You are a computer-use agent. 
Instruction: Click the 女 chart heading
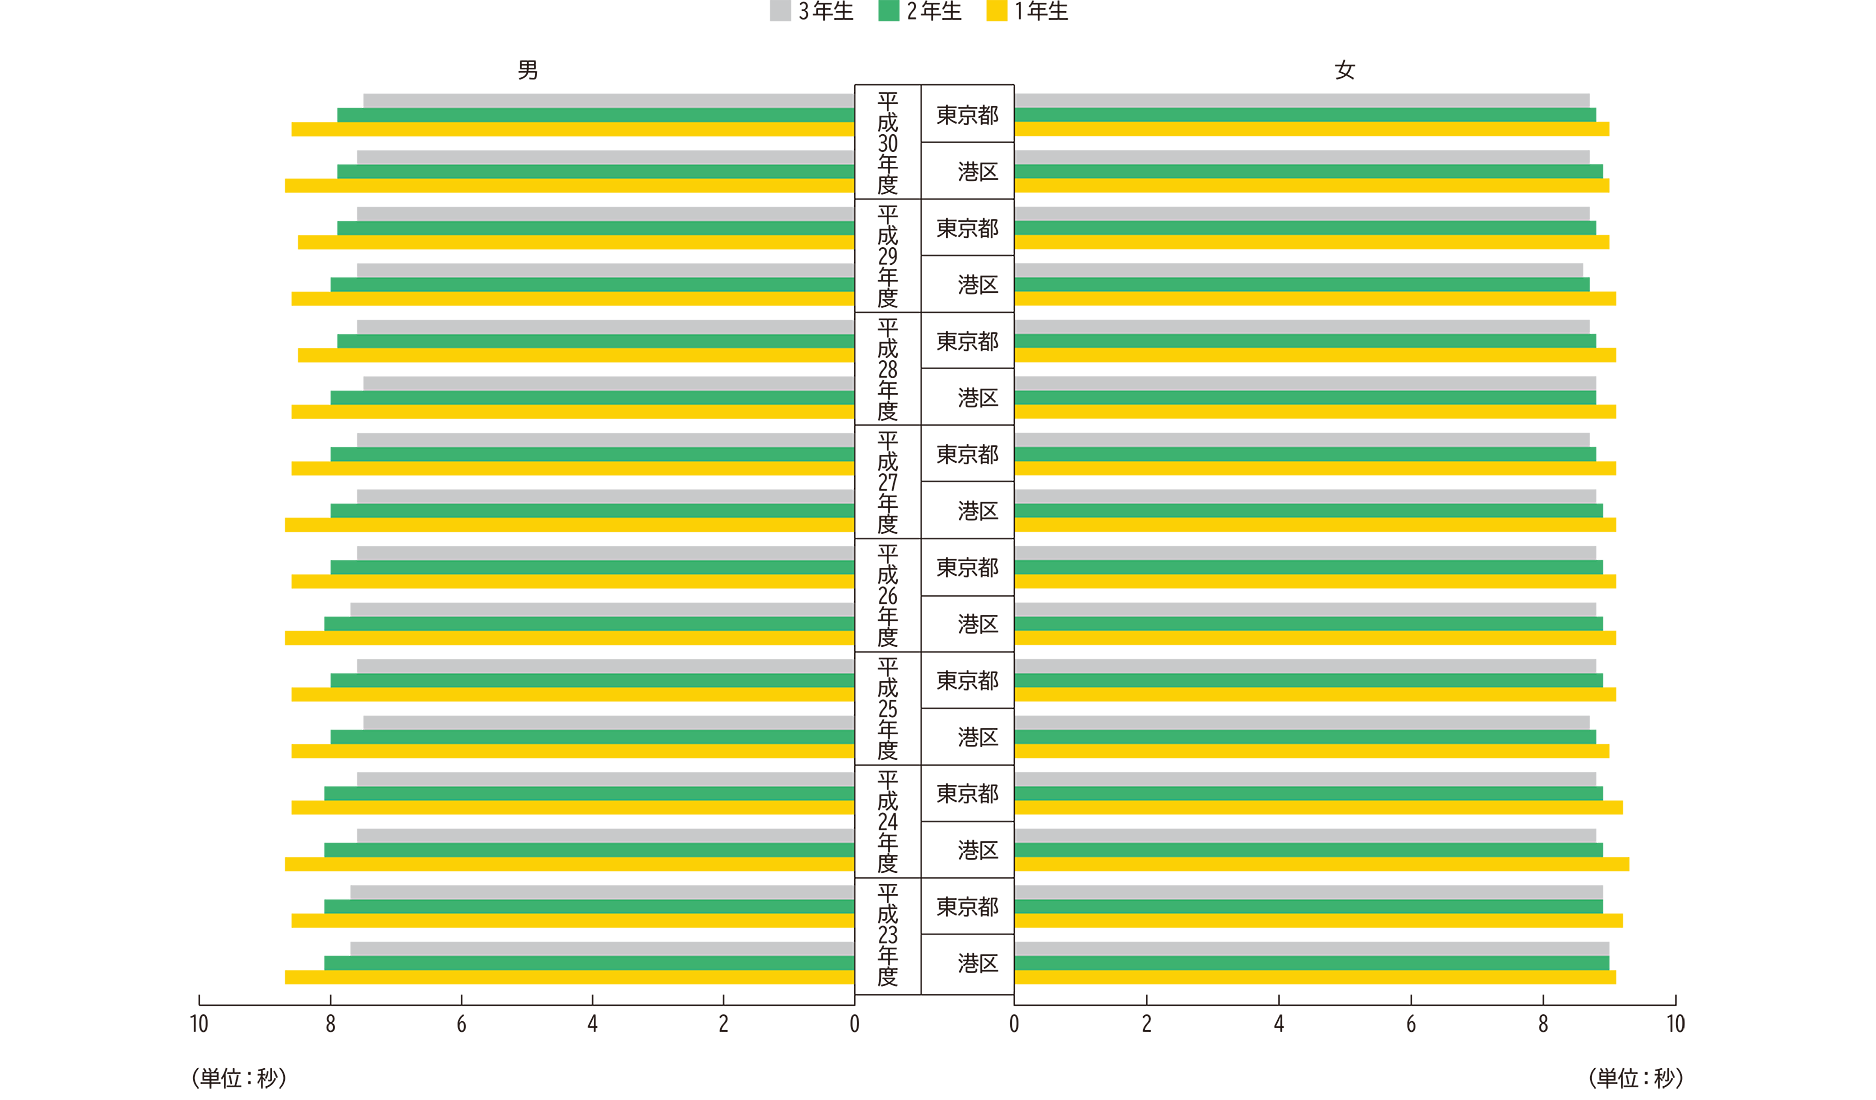click(1345, 70)
